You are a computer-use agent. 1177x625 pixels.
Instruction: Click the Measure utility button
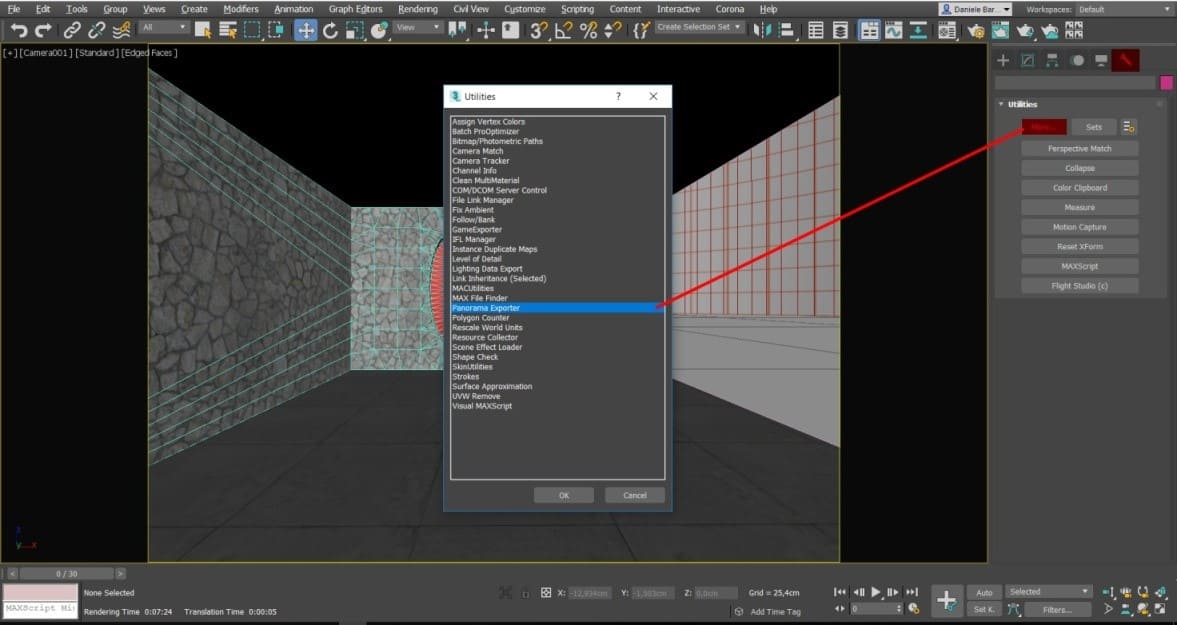(x=1078, y=207)
